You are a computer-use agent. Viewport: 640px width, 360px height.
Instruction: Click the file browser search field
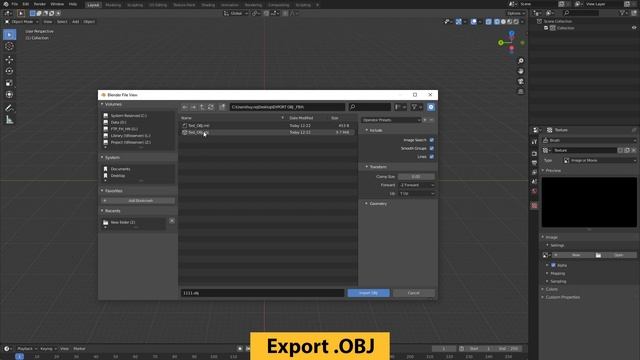click(370, 107)
